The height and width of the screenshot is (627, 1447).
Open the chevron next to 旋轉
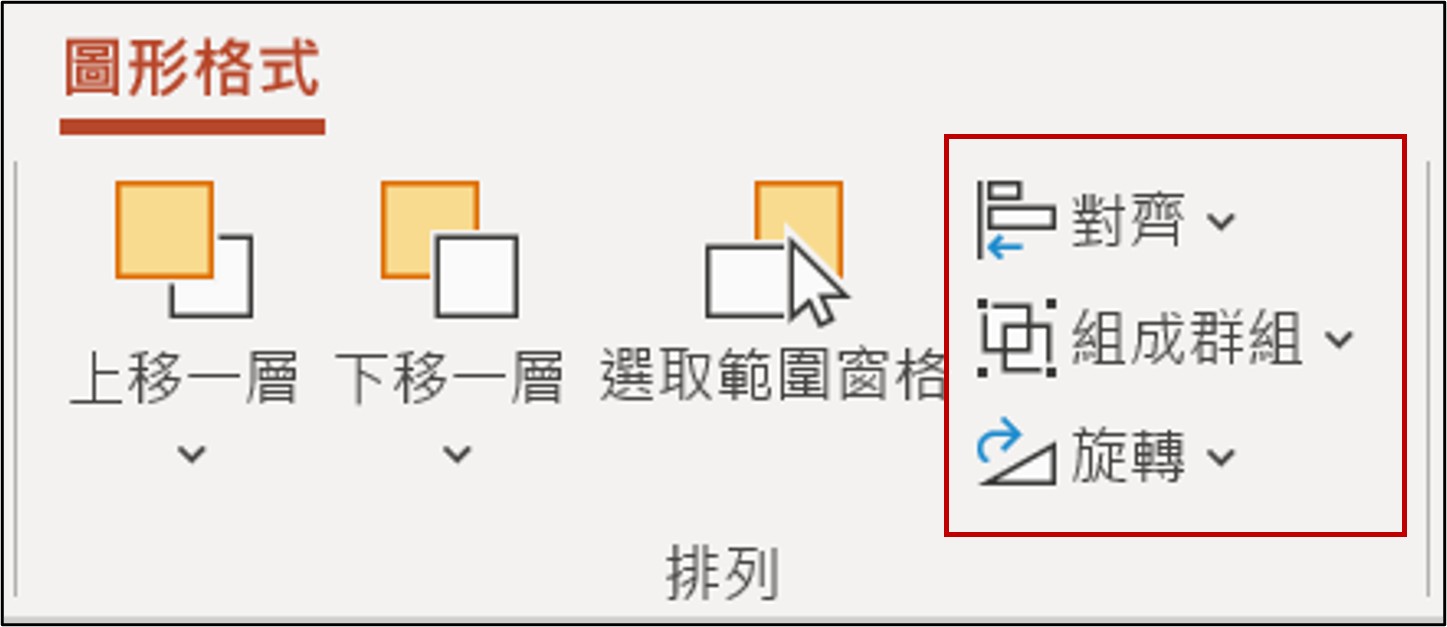pos(1221,457)
